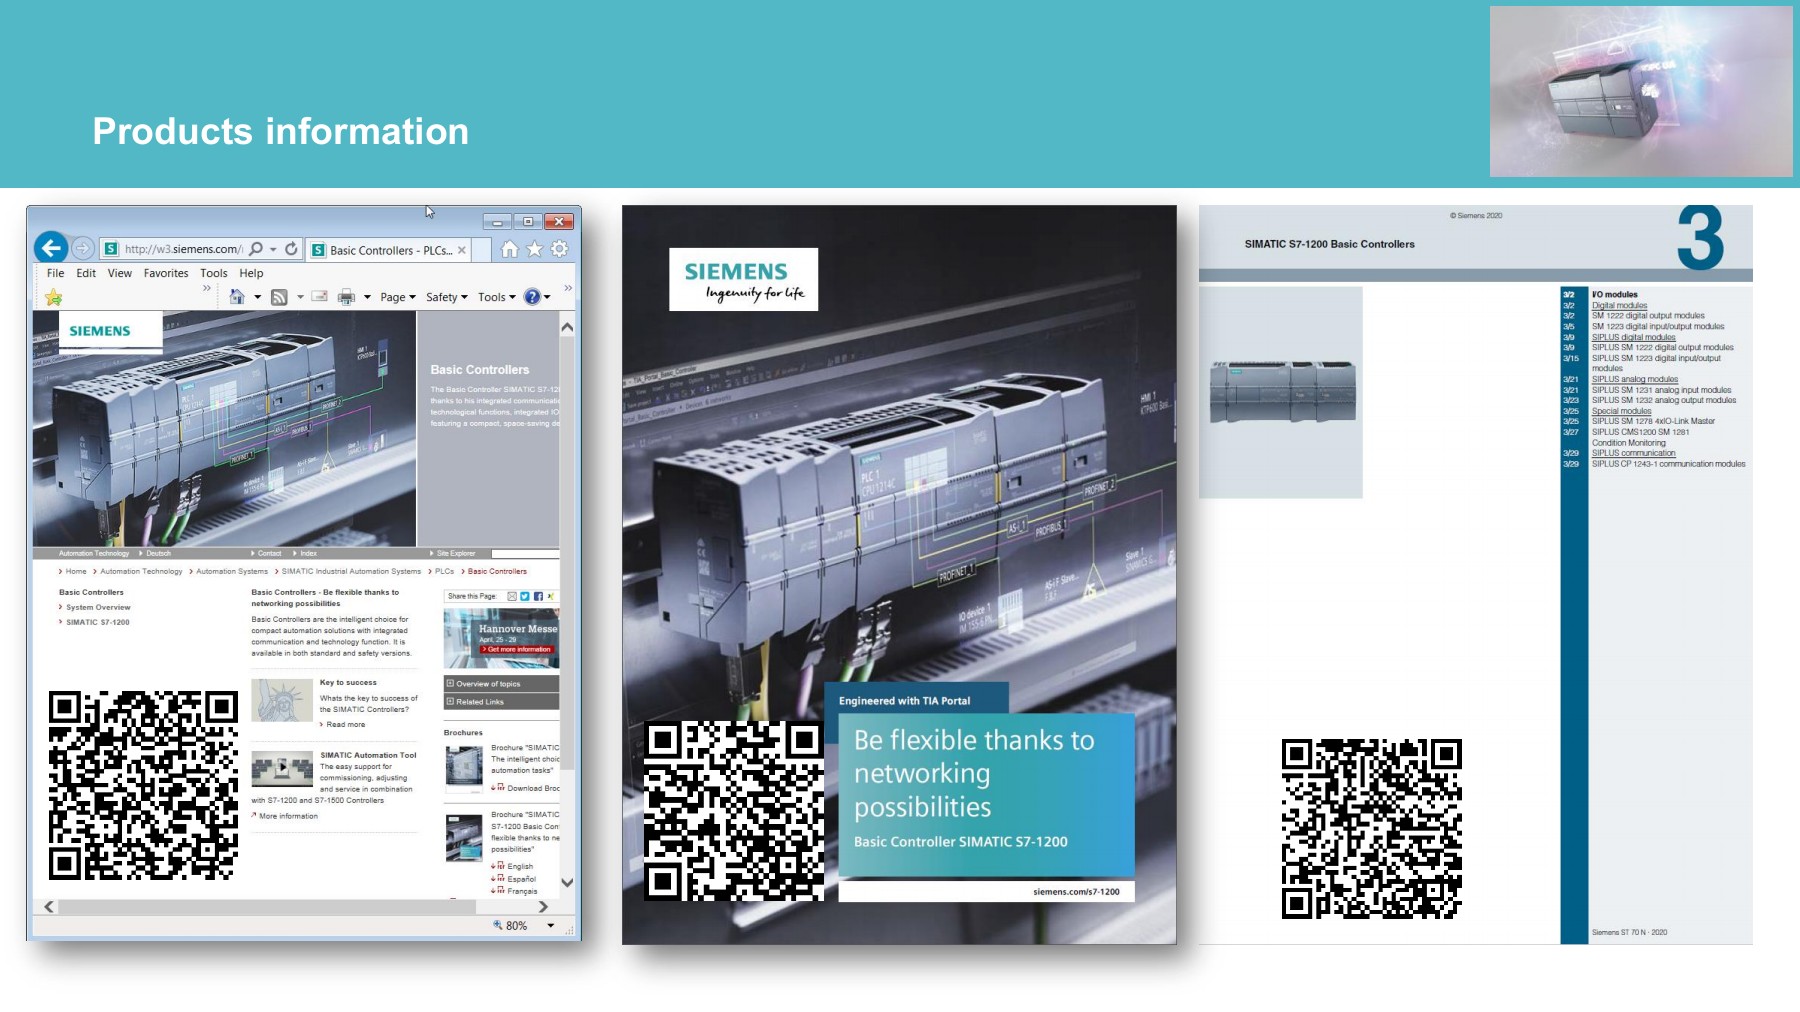This screenshot has height=1012, width=1800.
Task: Click the Read more link
Action: click(345, 725)
